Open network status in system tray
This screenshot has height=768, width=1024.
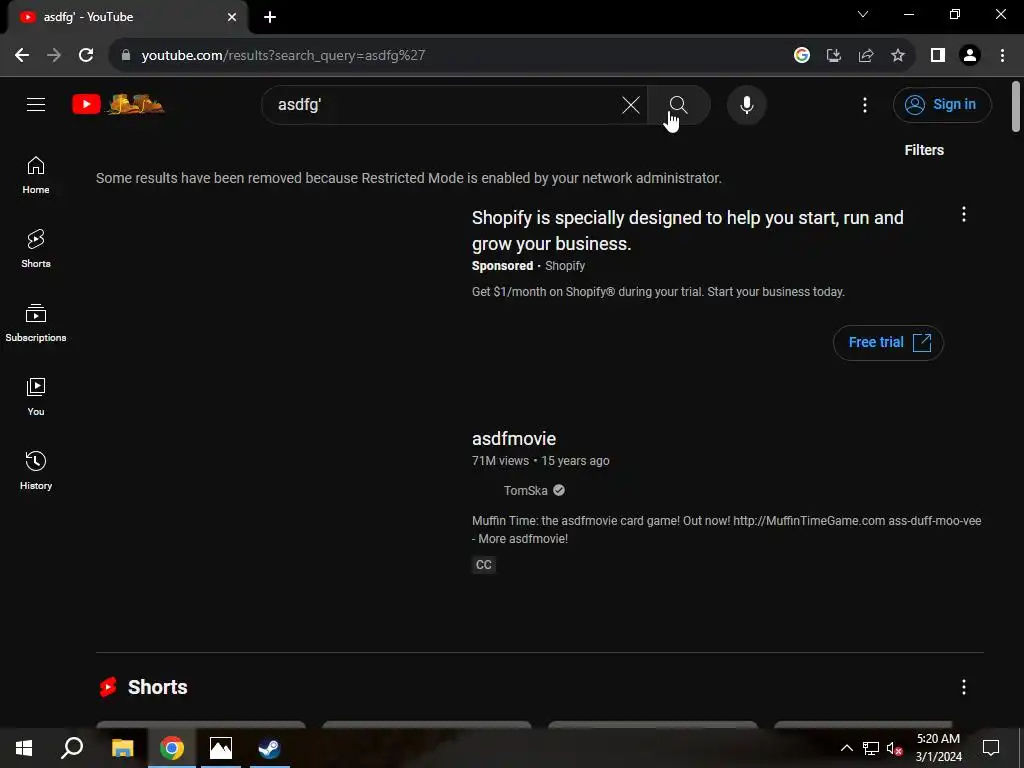[871, 748]
